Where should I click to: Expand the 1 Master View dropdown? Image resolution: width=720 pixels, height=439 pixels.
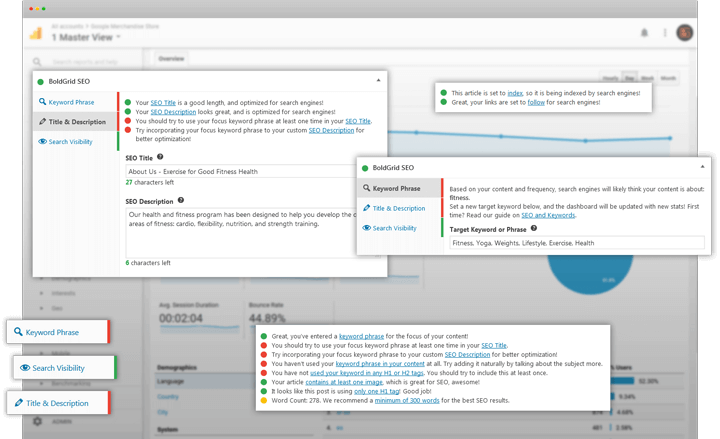[86, 37]
